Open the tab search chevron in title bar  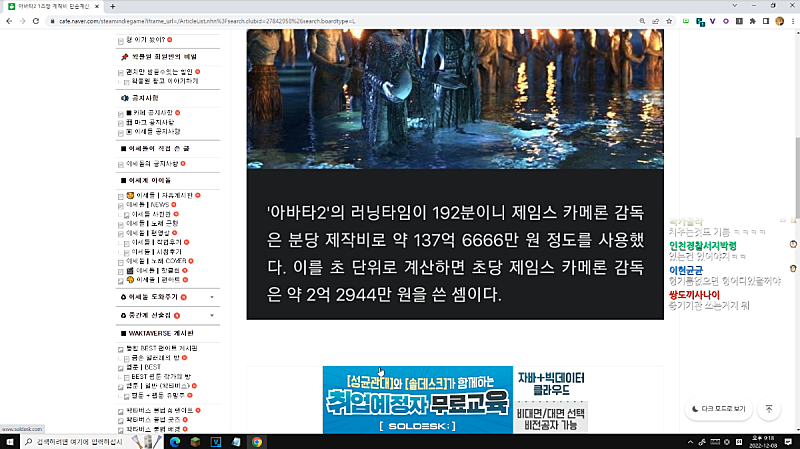tap(734, 6)
